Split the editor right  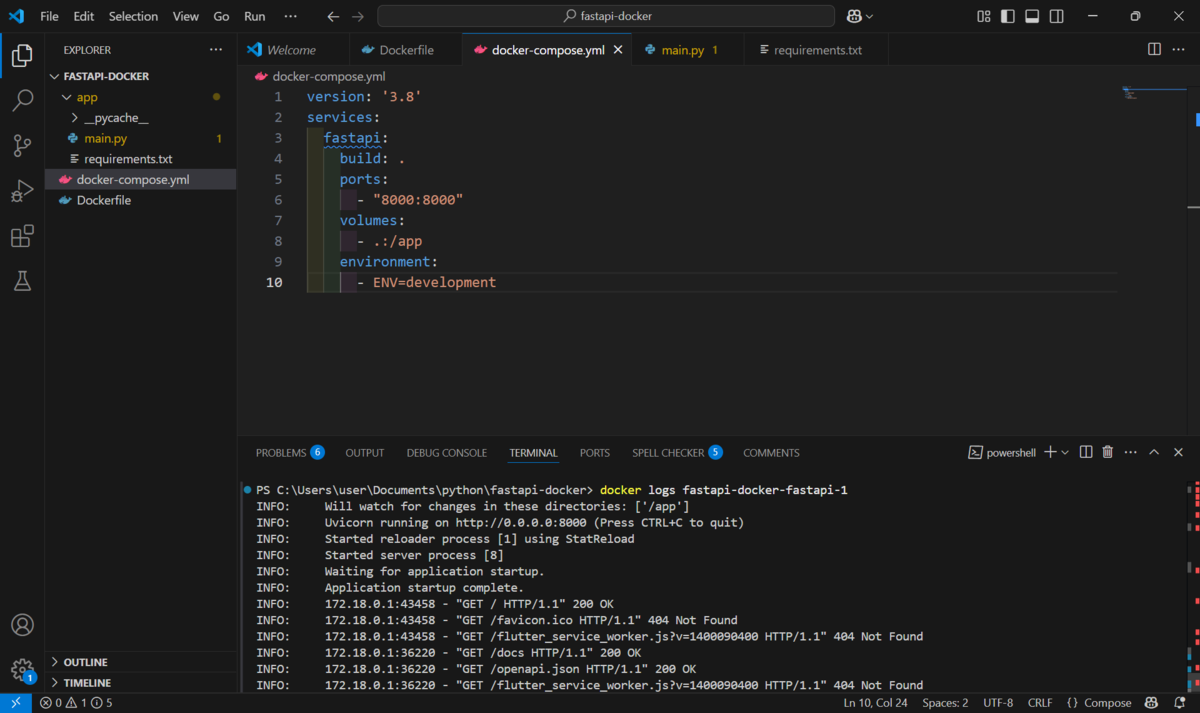click(1154, 49)
